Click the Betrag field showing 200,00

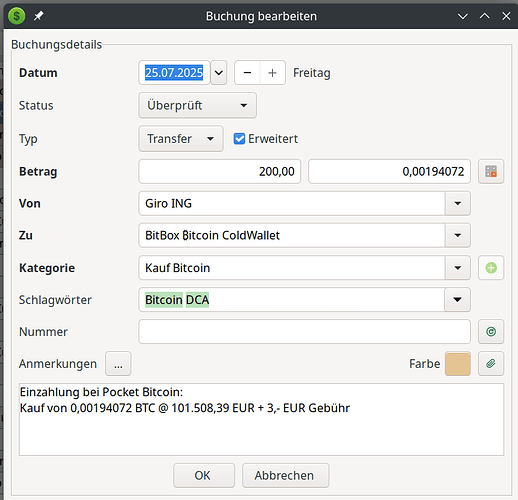[220, 171]
